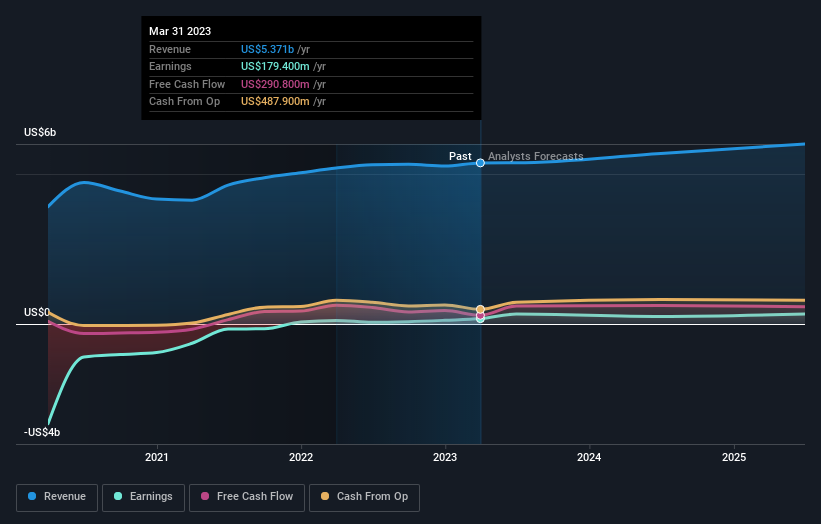
Task: Toggle the Revenue legend series
Action: click(x=57, y=497)
